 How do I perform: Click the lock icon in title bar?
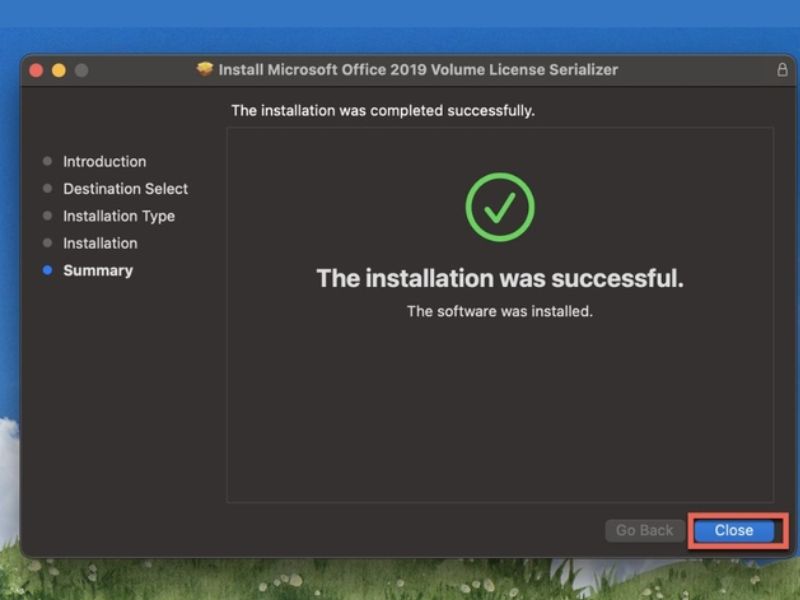point(782,69)
